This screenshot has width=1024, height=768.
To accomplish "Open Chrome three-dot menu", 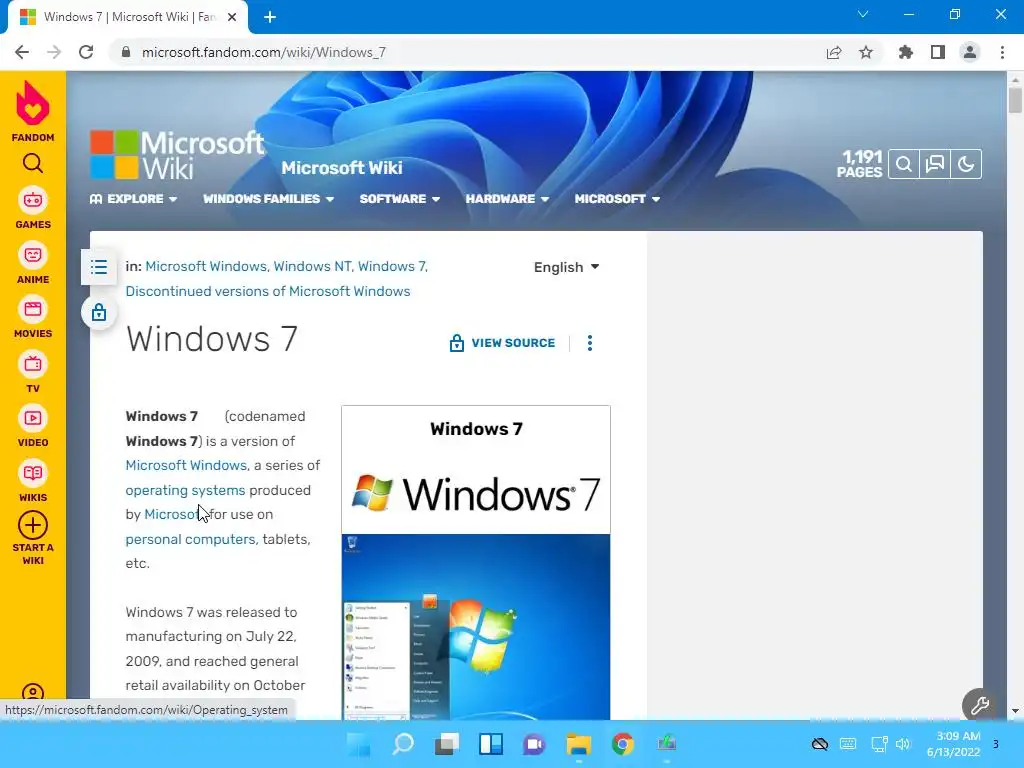I will [1002, 52].
